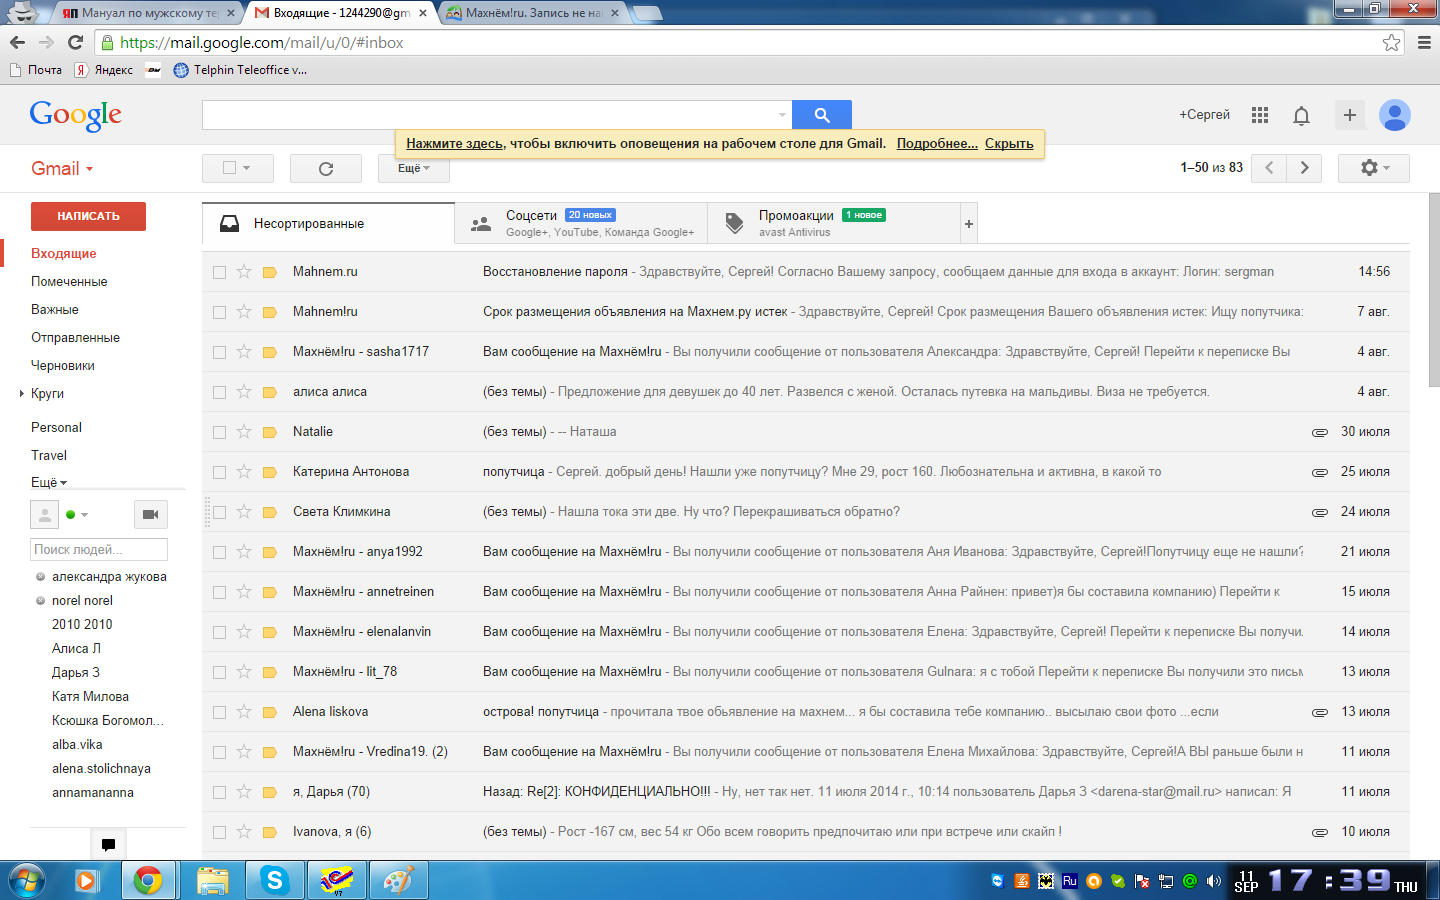Open the Chrome menu button
Viewport: 1440px width, 900px height.
1425,43
